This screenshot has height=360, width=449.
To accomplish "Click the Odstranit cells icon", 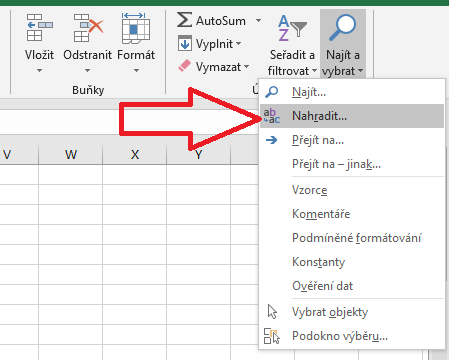I will 88,27.
